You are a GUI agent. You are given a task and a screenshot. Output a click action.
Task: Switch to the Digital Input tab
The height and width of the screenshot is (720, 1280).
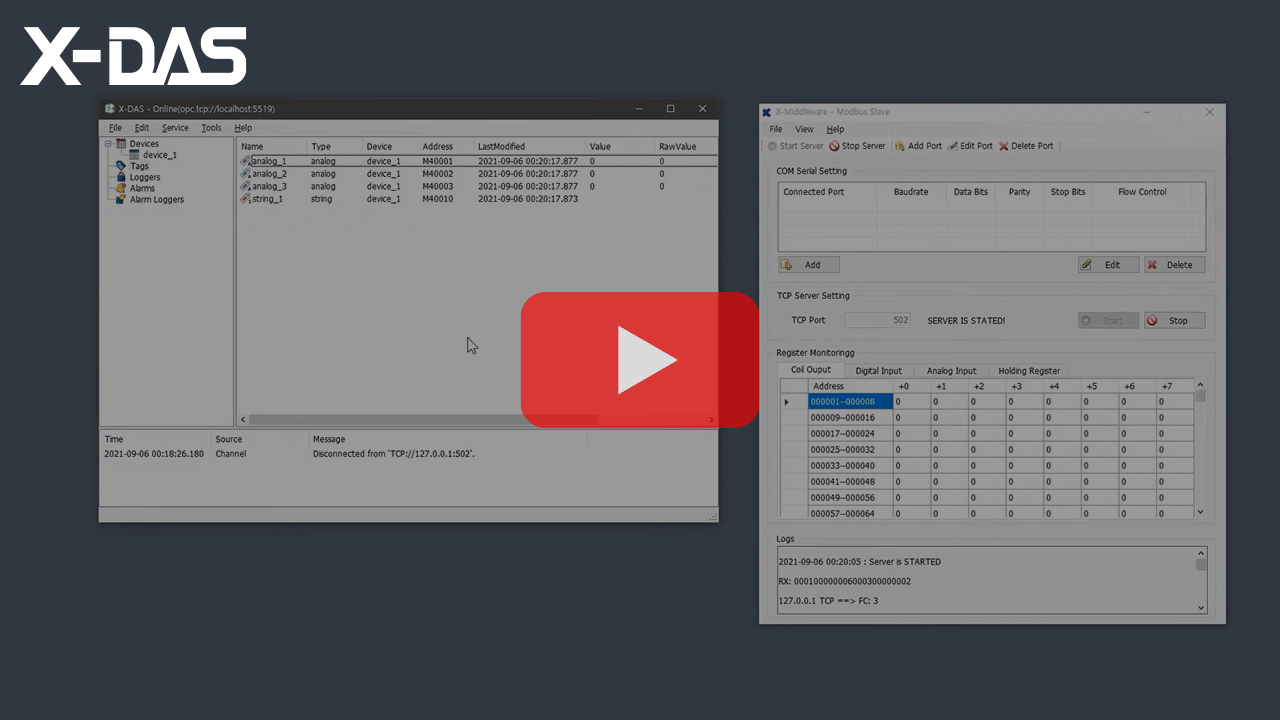[878, 370]
